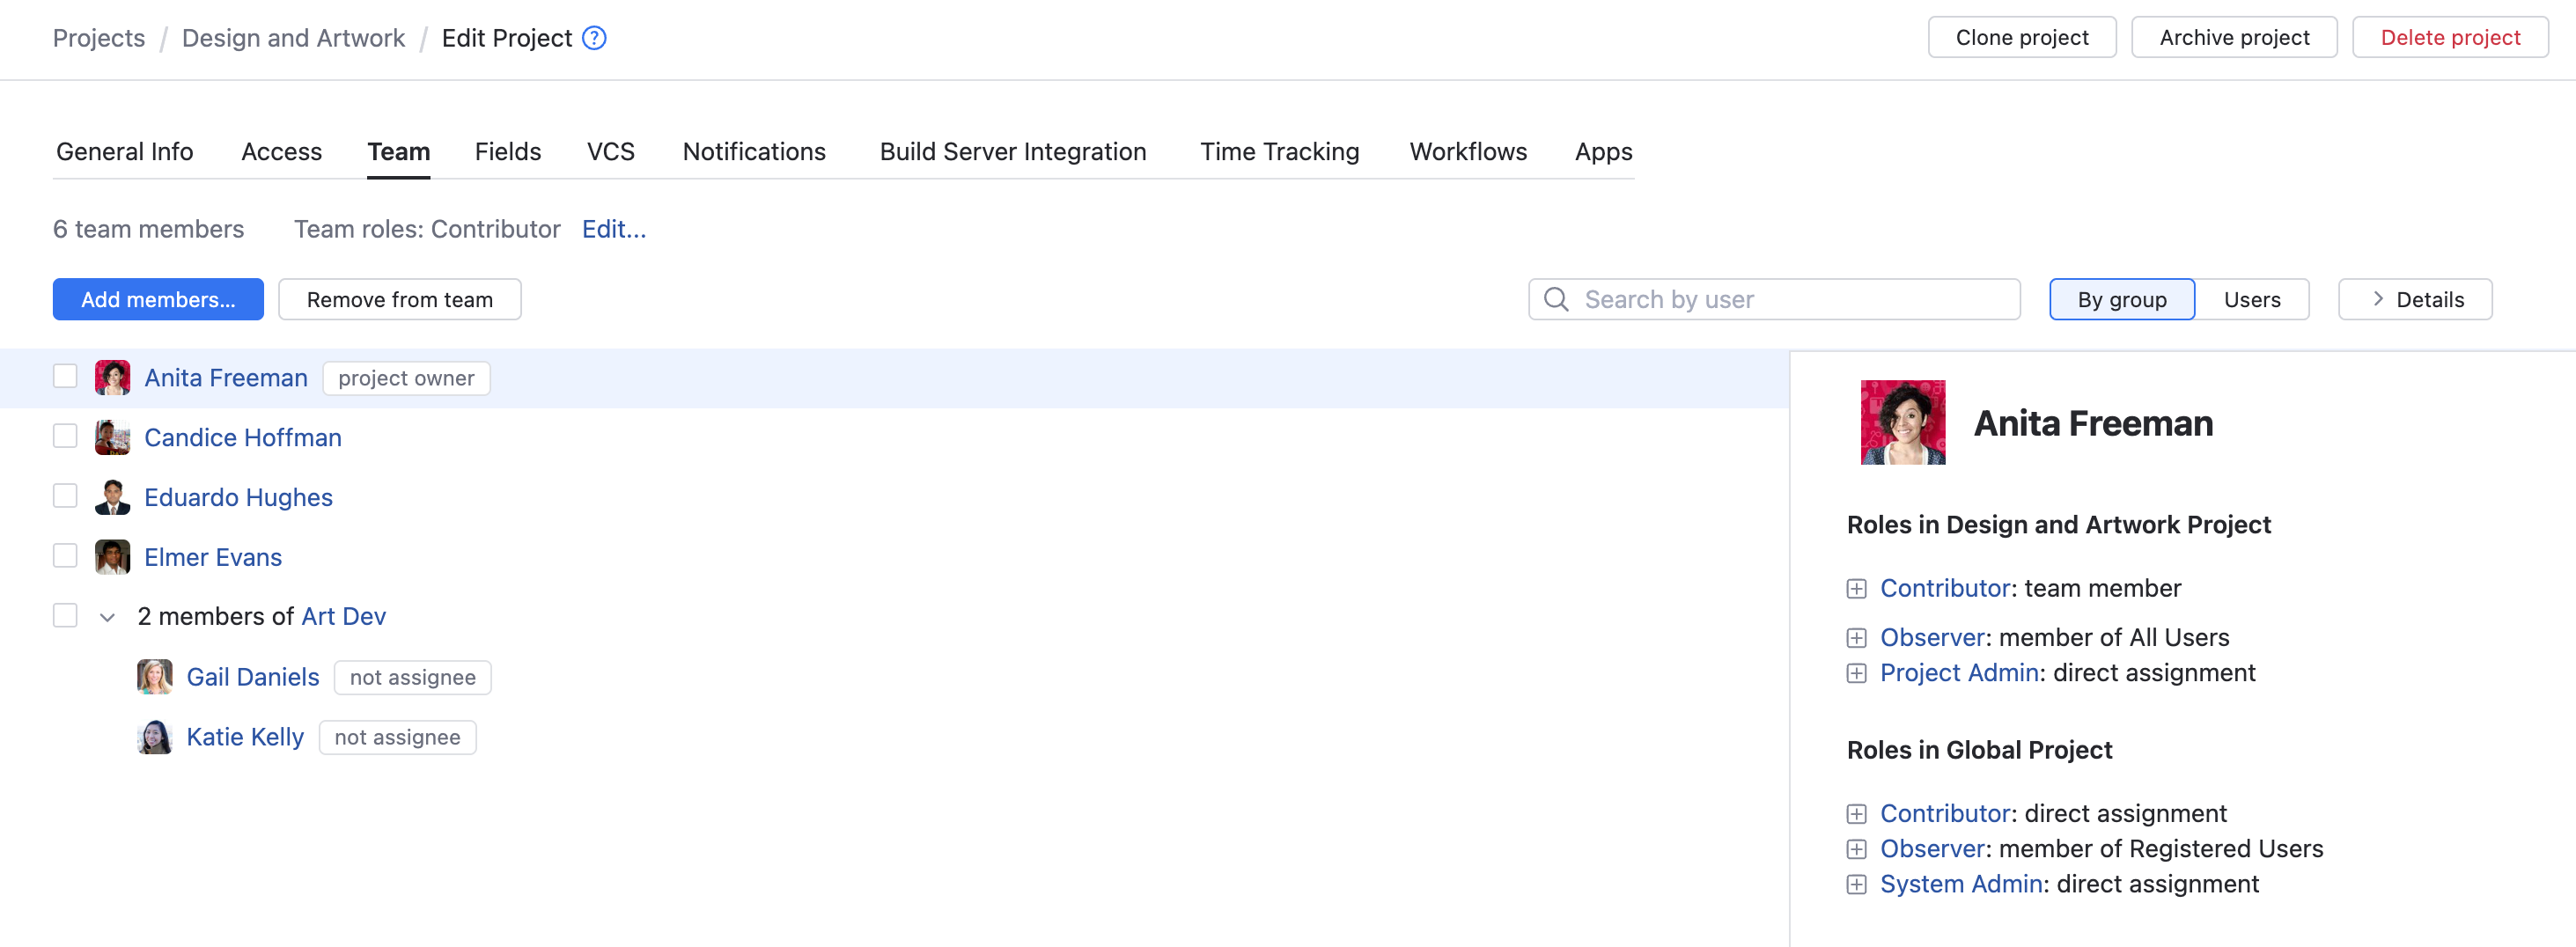
Task: Select the Anita Freeman checkbox
Action: [x=65, y=376]
